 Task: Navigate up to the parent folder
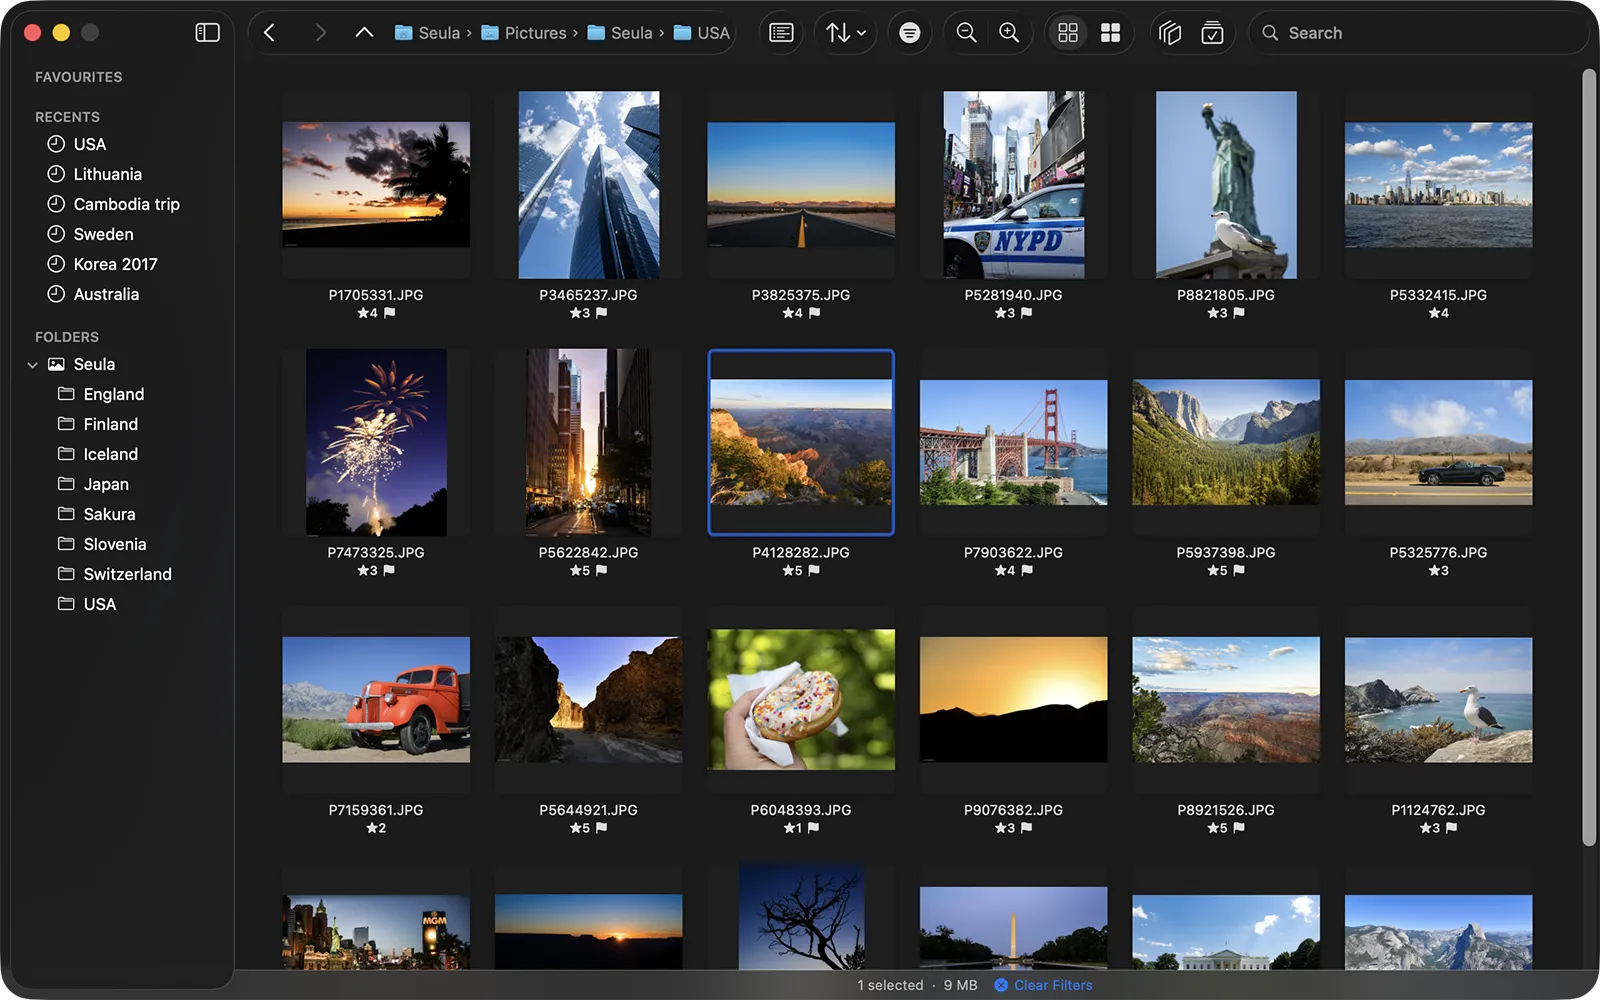(x=364, y=33)
